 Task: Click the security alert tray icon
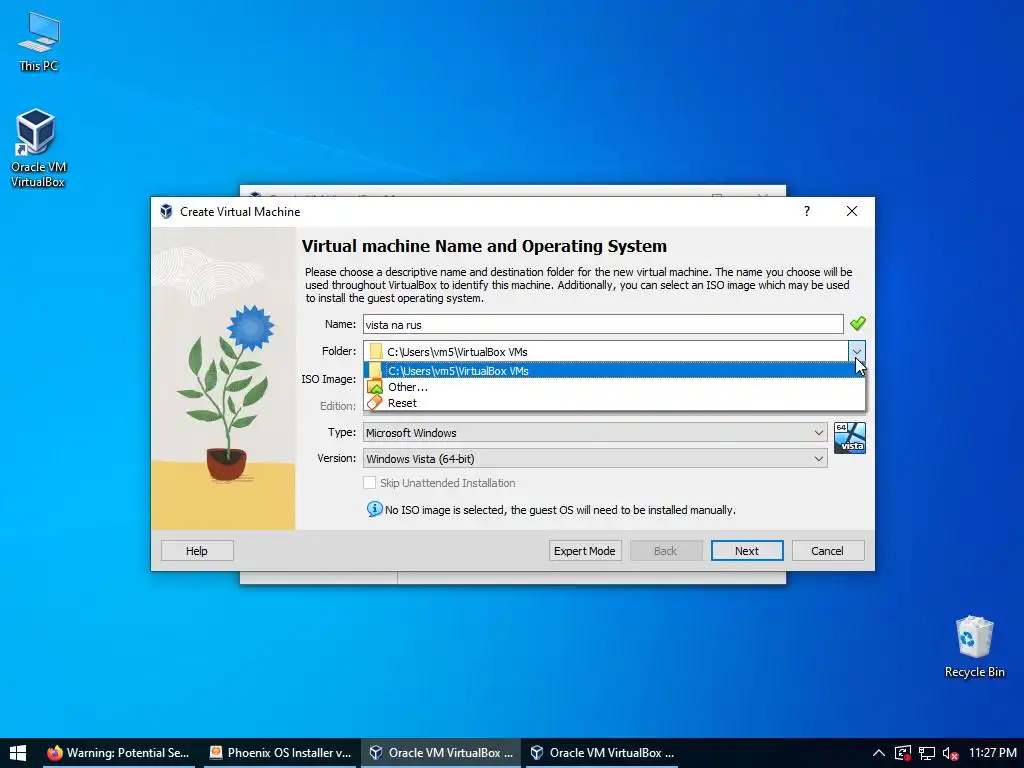coord(903,753)
